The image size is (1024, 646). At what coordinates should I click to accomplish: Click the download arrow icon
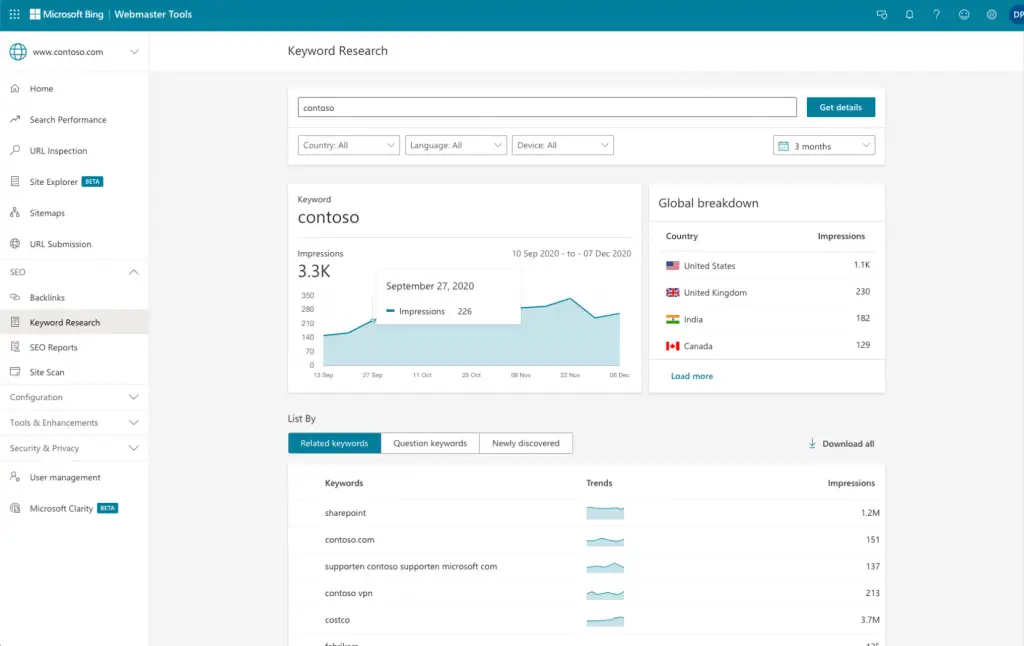(812, 444)
